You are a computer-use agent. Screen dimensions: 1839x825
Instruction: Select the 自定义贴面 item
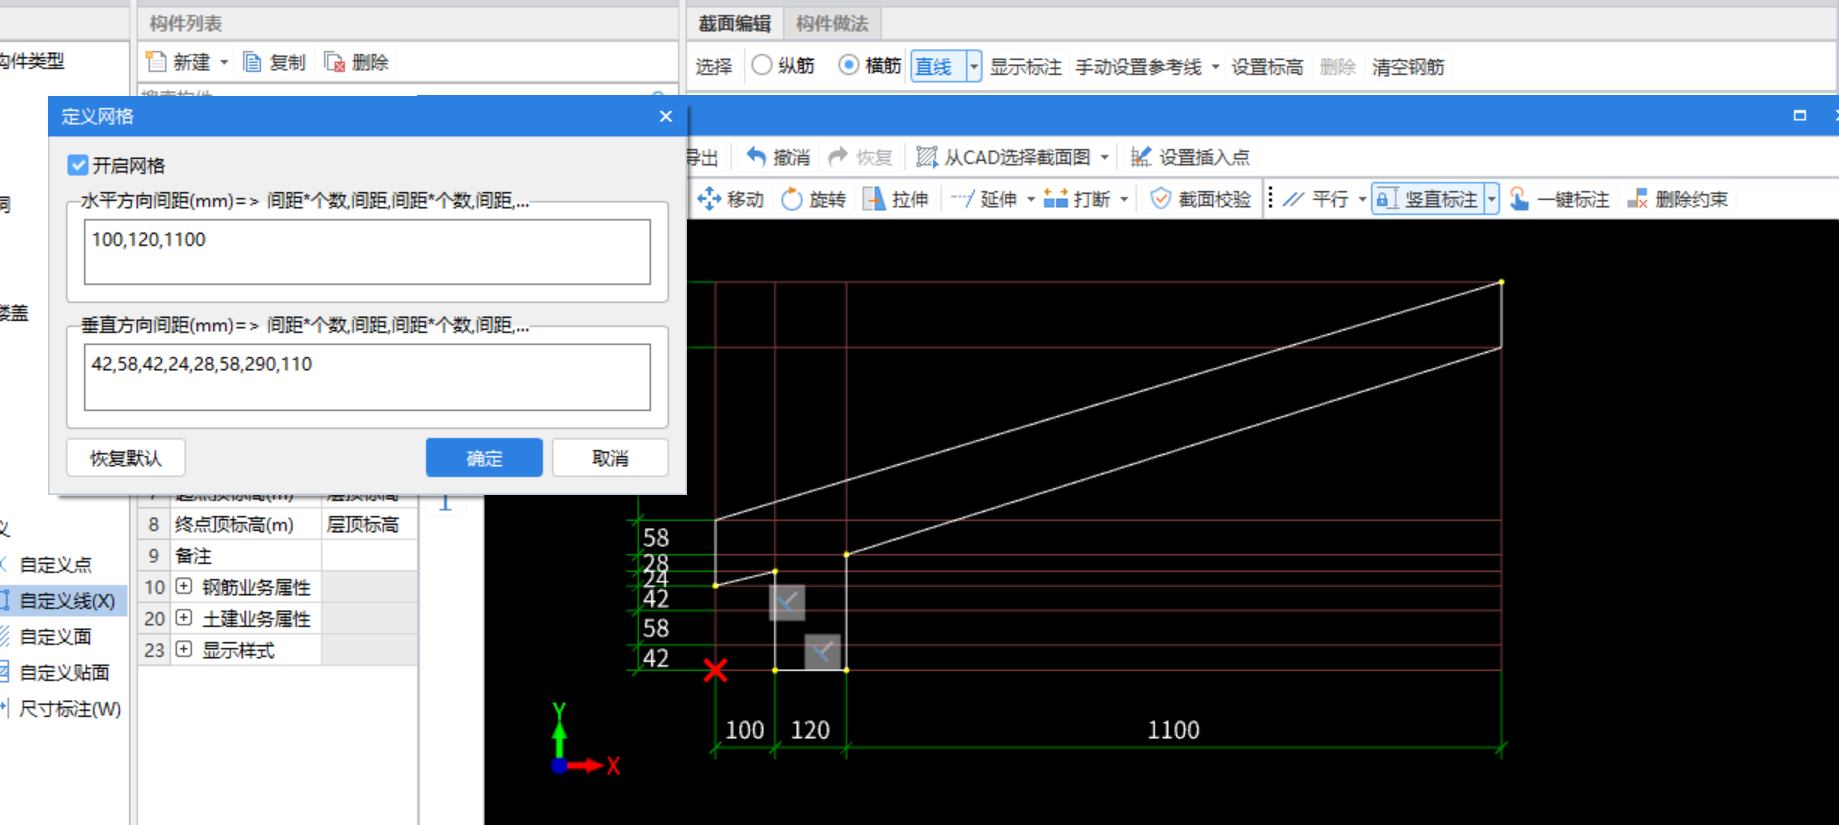pyautogui.click(x=63, y=673)
